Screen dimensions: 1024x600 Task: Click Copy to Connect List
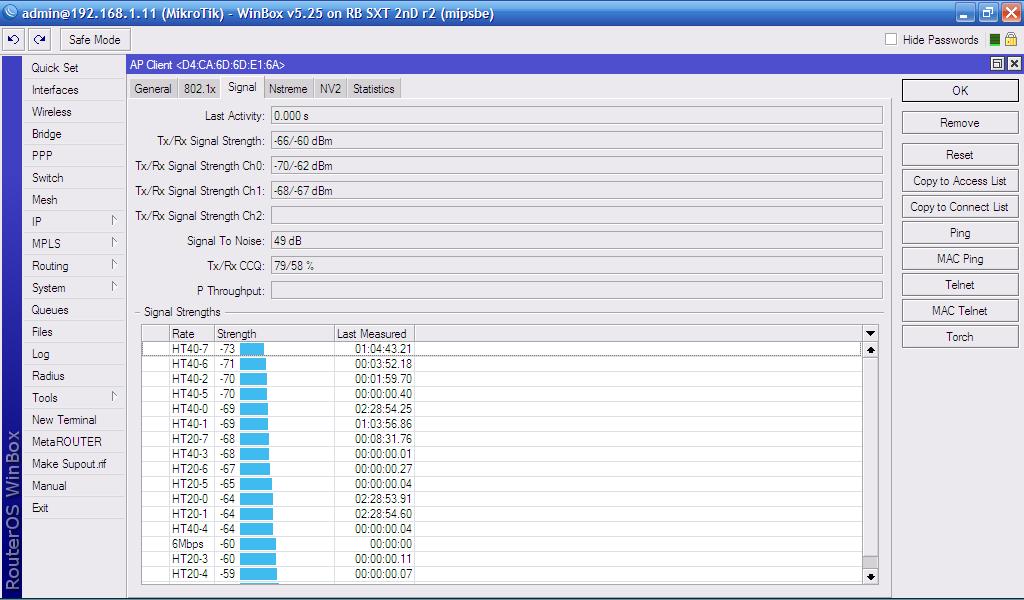[x=959, y=207]
